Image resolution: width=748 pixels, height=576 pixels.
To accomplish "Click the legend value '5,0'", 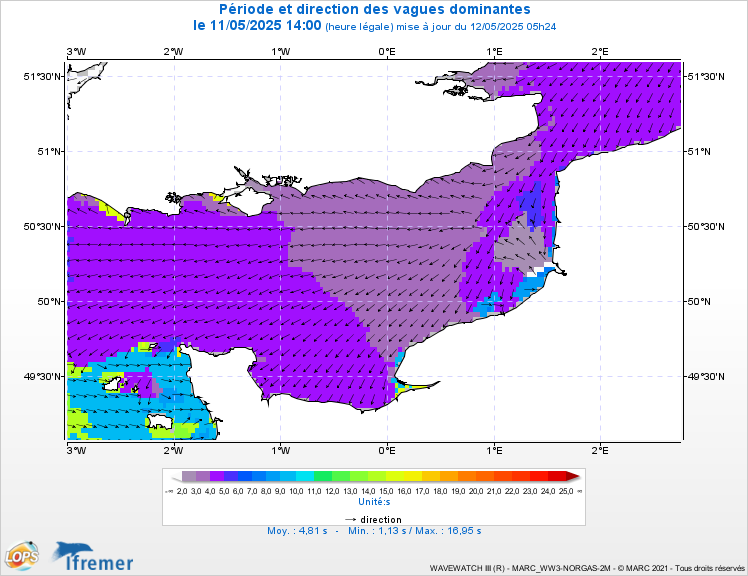I will (224, 491).
